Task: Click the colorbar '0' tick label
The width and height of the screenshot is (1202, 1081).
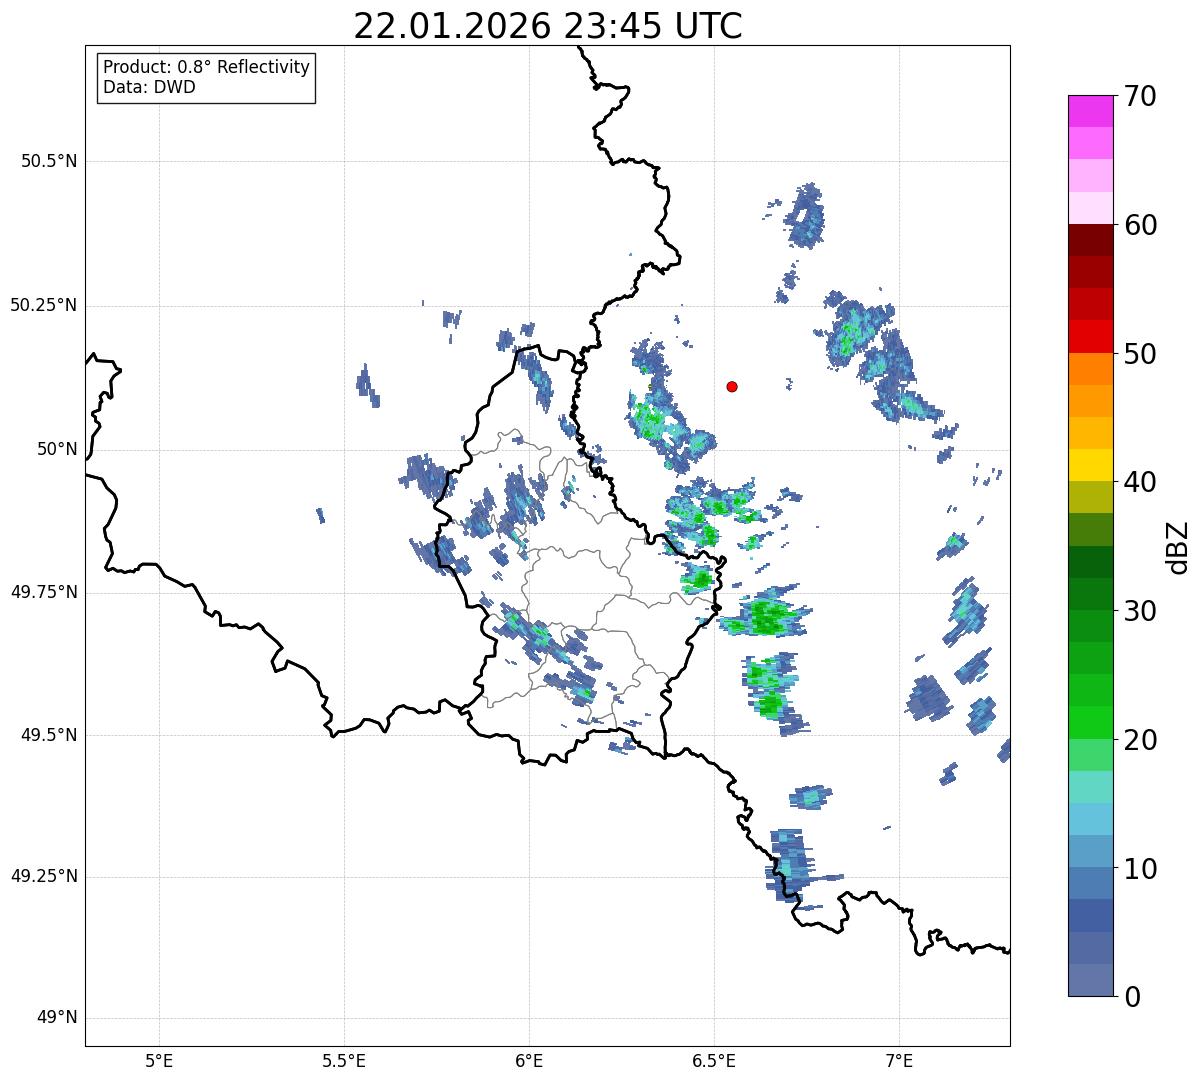Action: [1131, 997]
